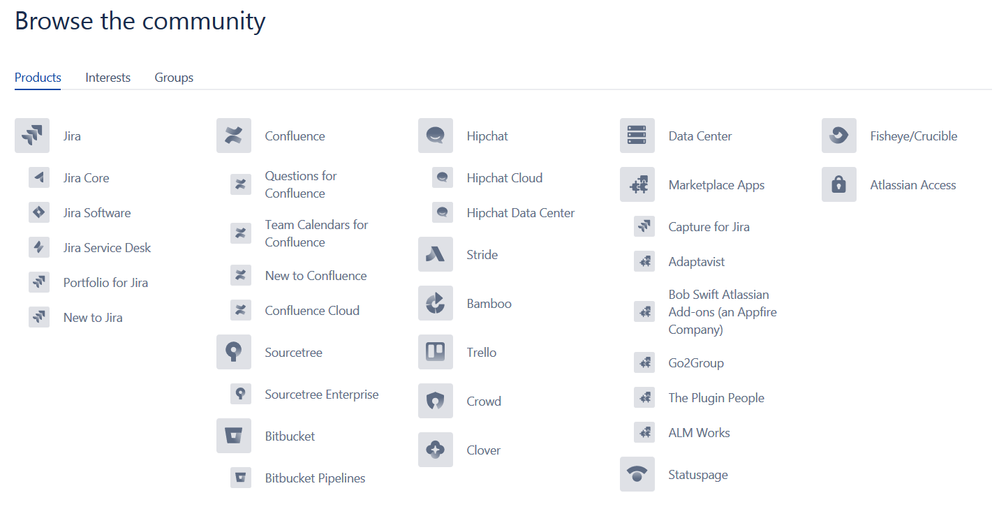Image resolution: width=999 pixels, height=514 pixels.
Task: Click the Confluence product icon
Action: pyautogui.click(x=234, y=136)
